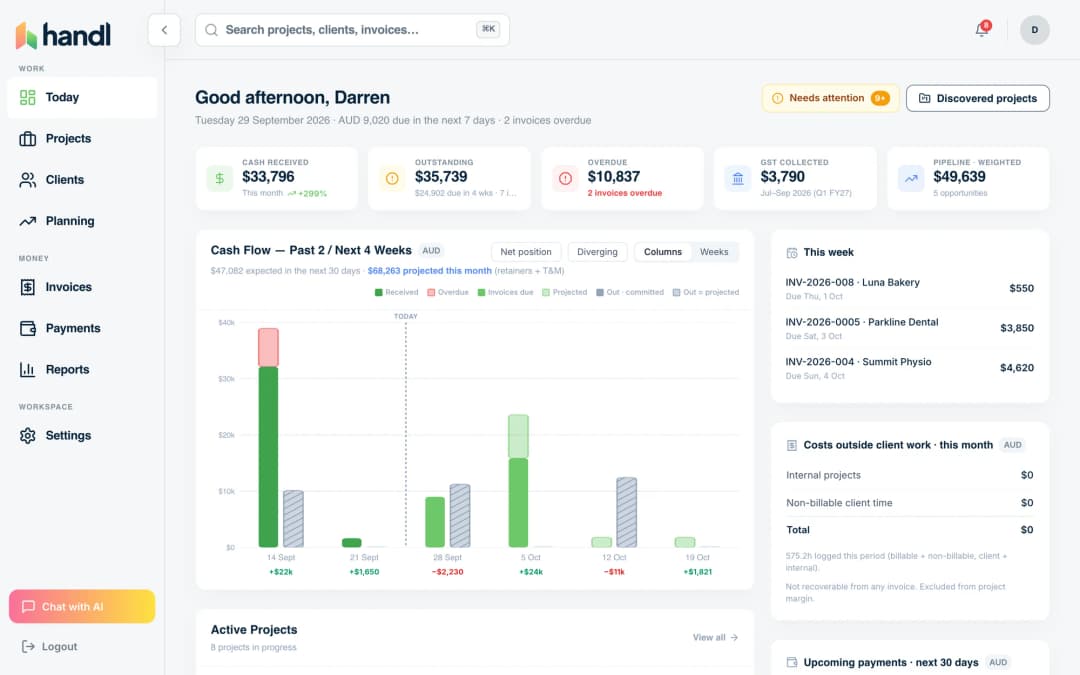Screen dimensions: 1080x675
Task: Click the GST Collected bank icon
Action: click(x=738, y=179)
